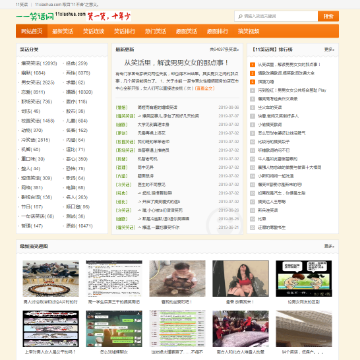Open 网站首页 home tab in orange navbar

click(x=32, y=31)
